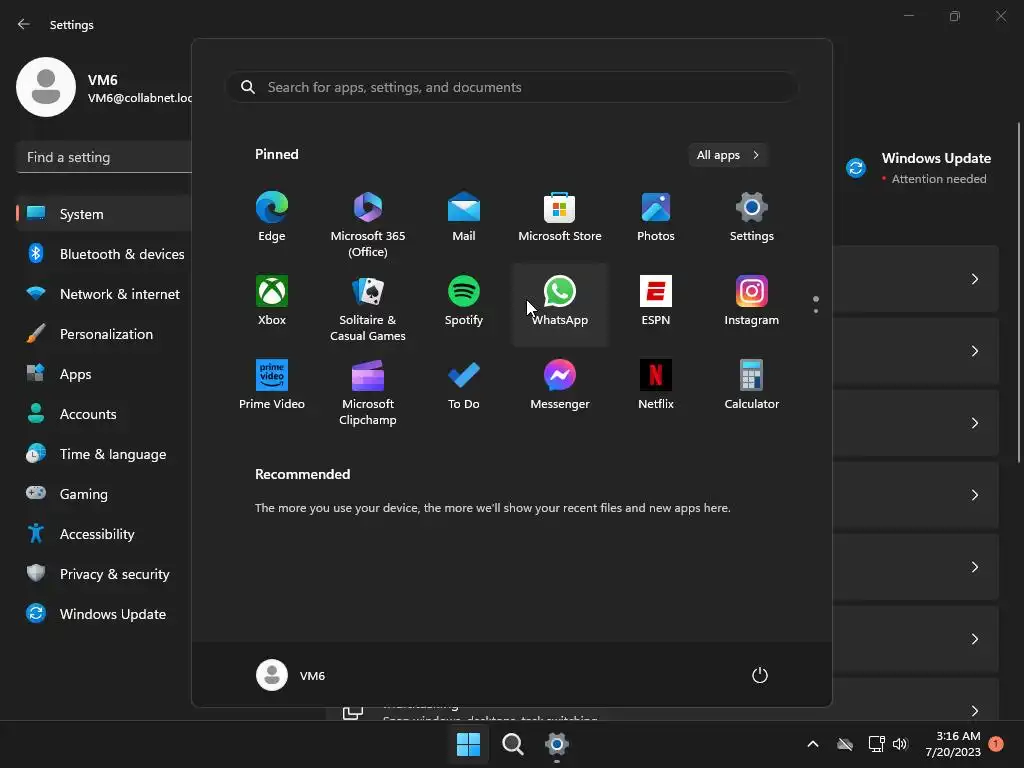Image resolution: width=1024 pixels, height=768 pixels.
Task: Show hidden system tray icons
Action: tap(813, 744)
